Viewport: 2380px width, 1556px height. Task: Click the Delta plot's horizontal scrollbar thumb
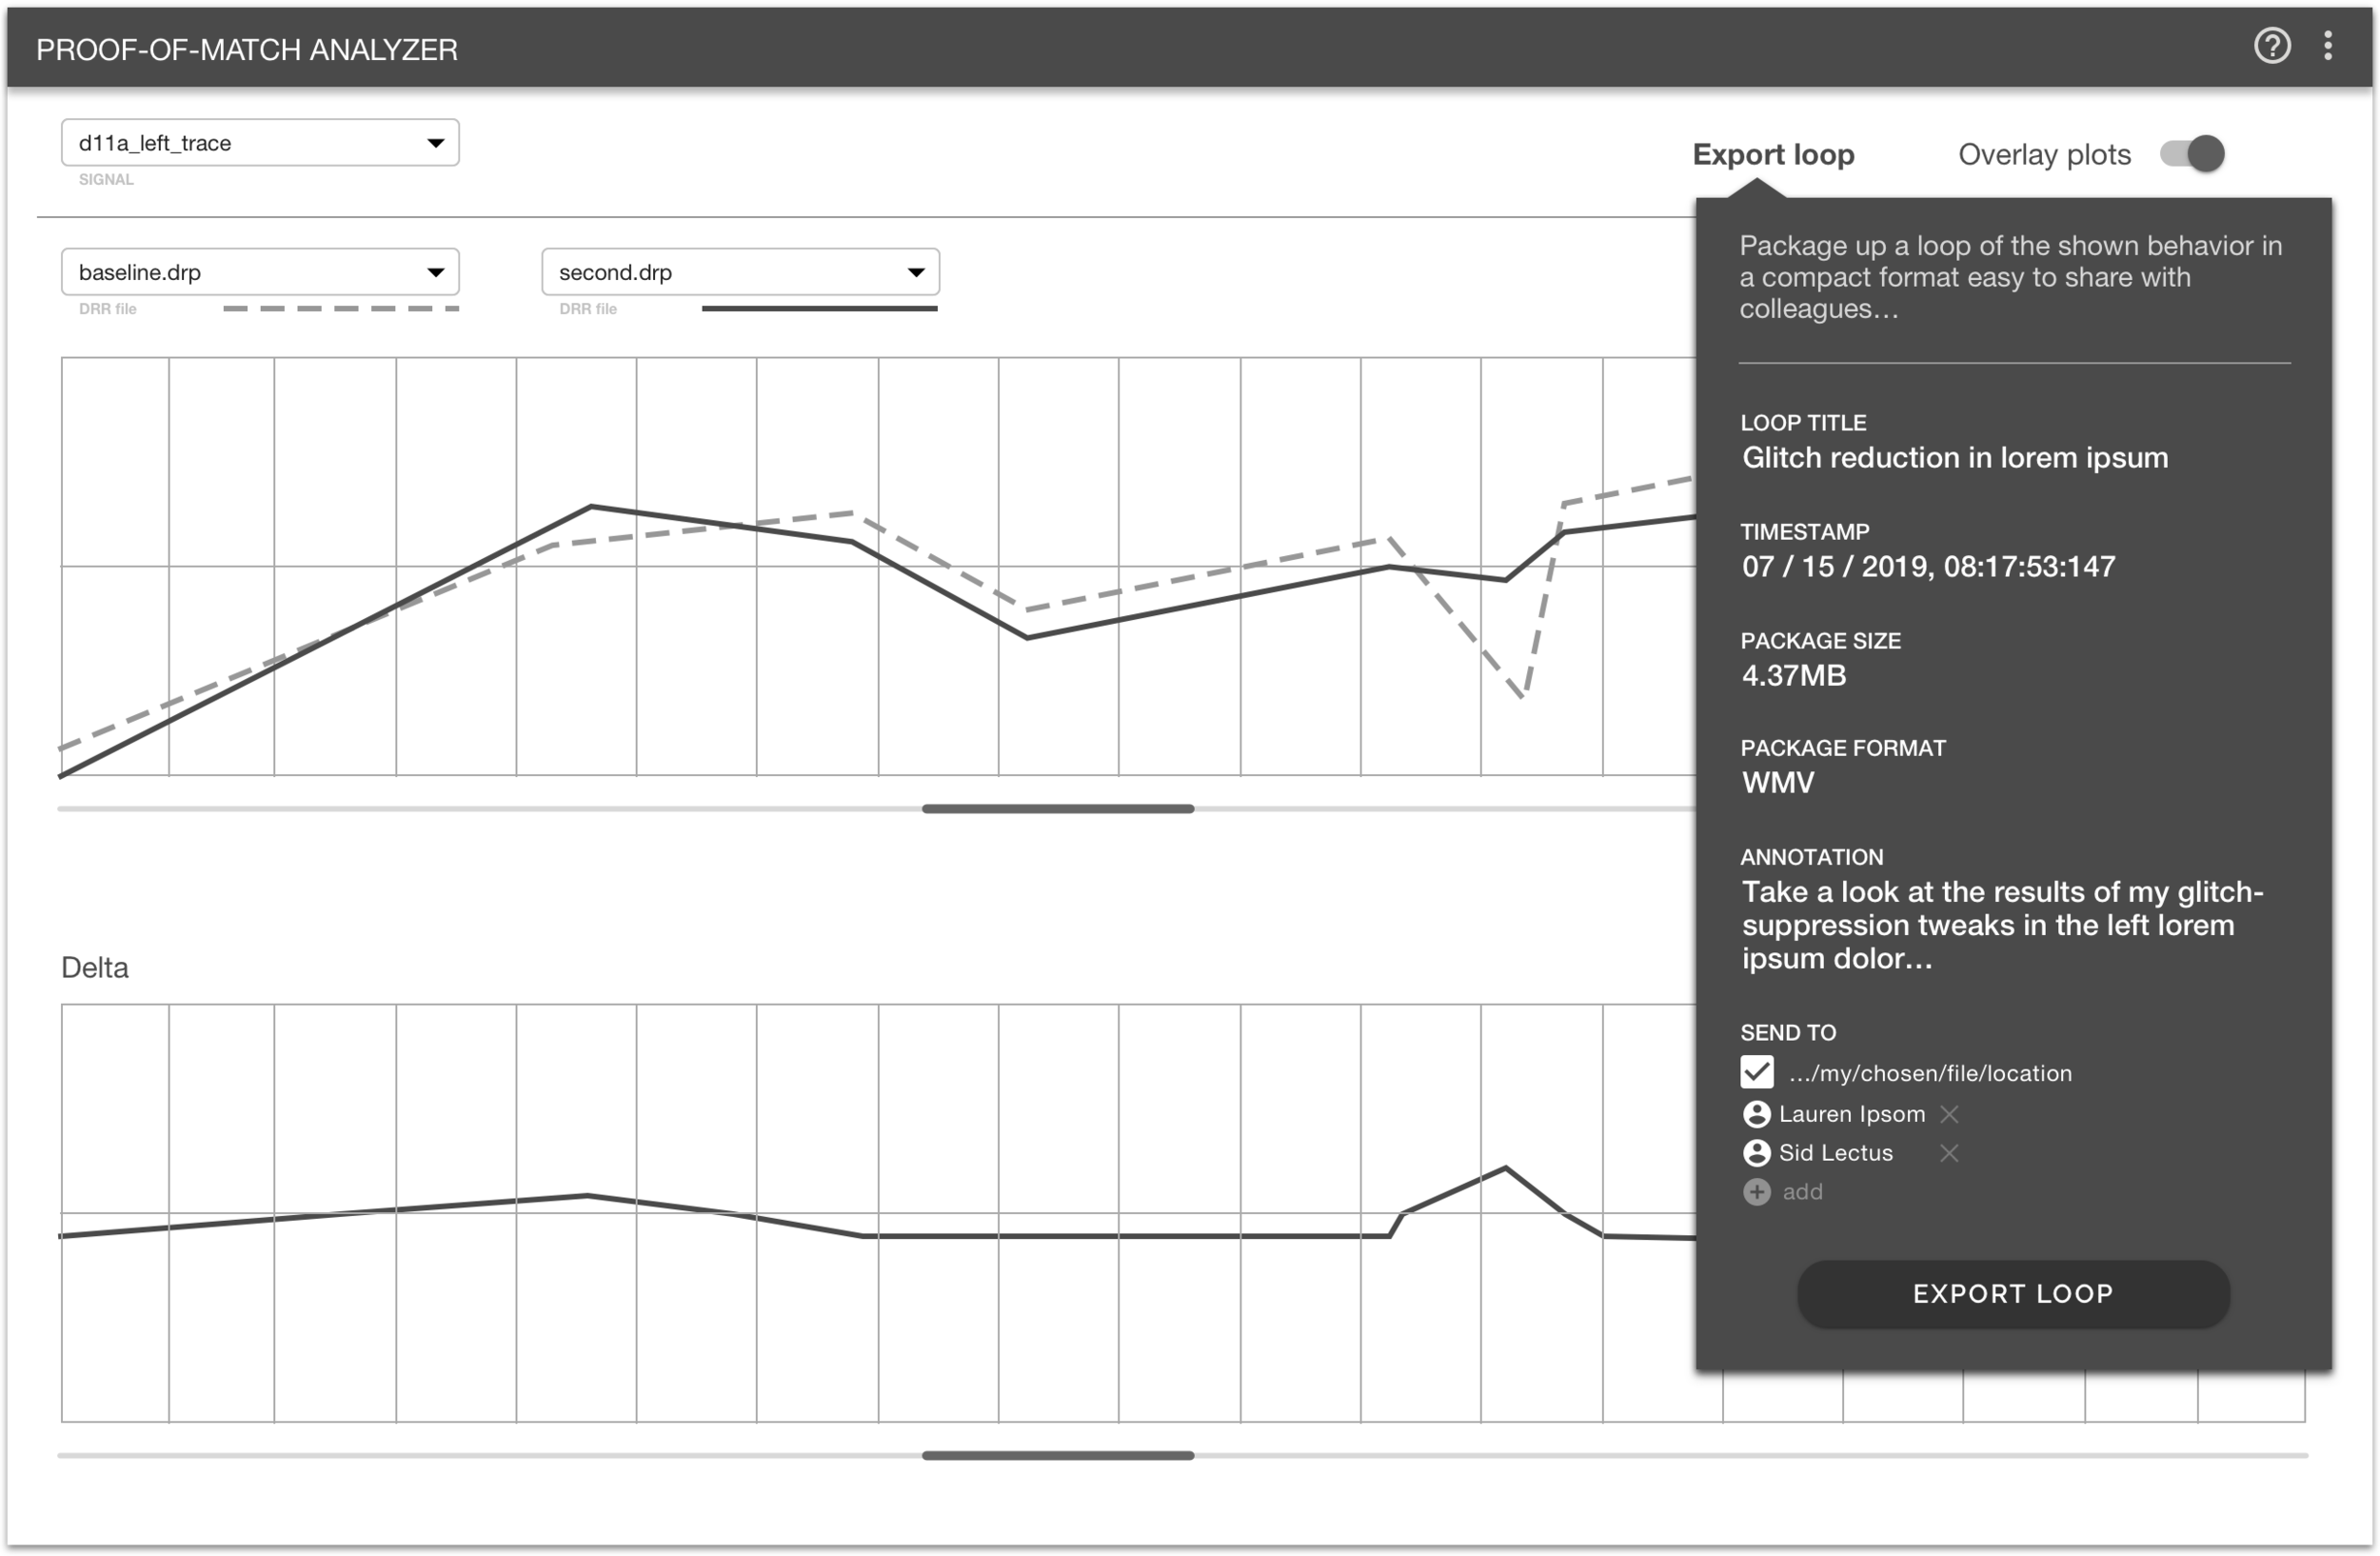[1058, 1455]
